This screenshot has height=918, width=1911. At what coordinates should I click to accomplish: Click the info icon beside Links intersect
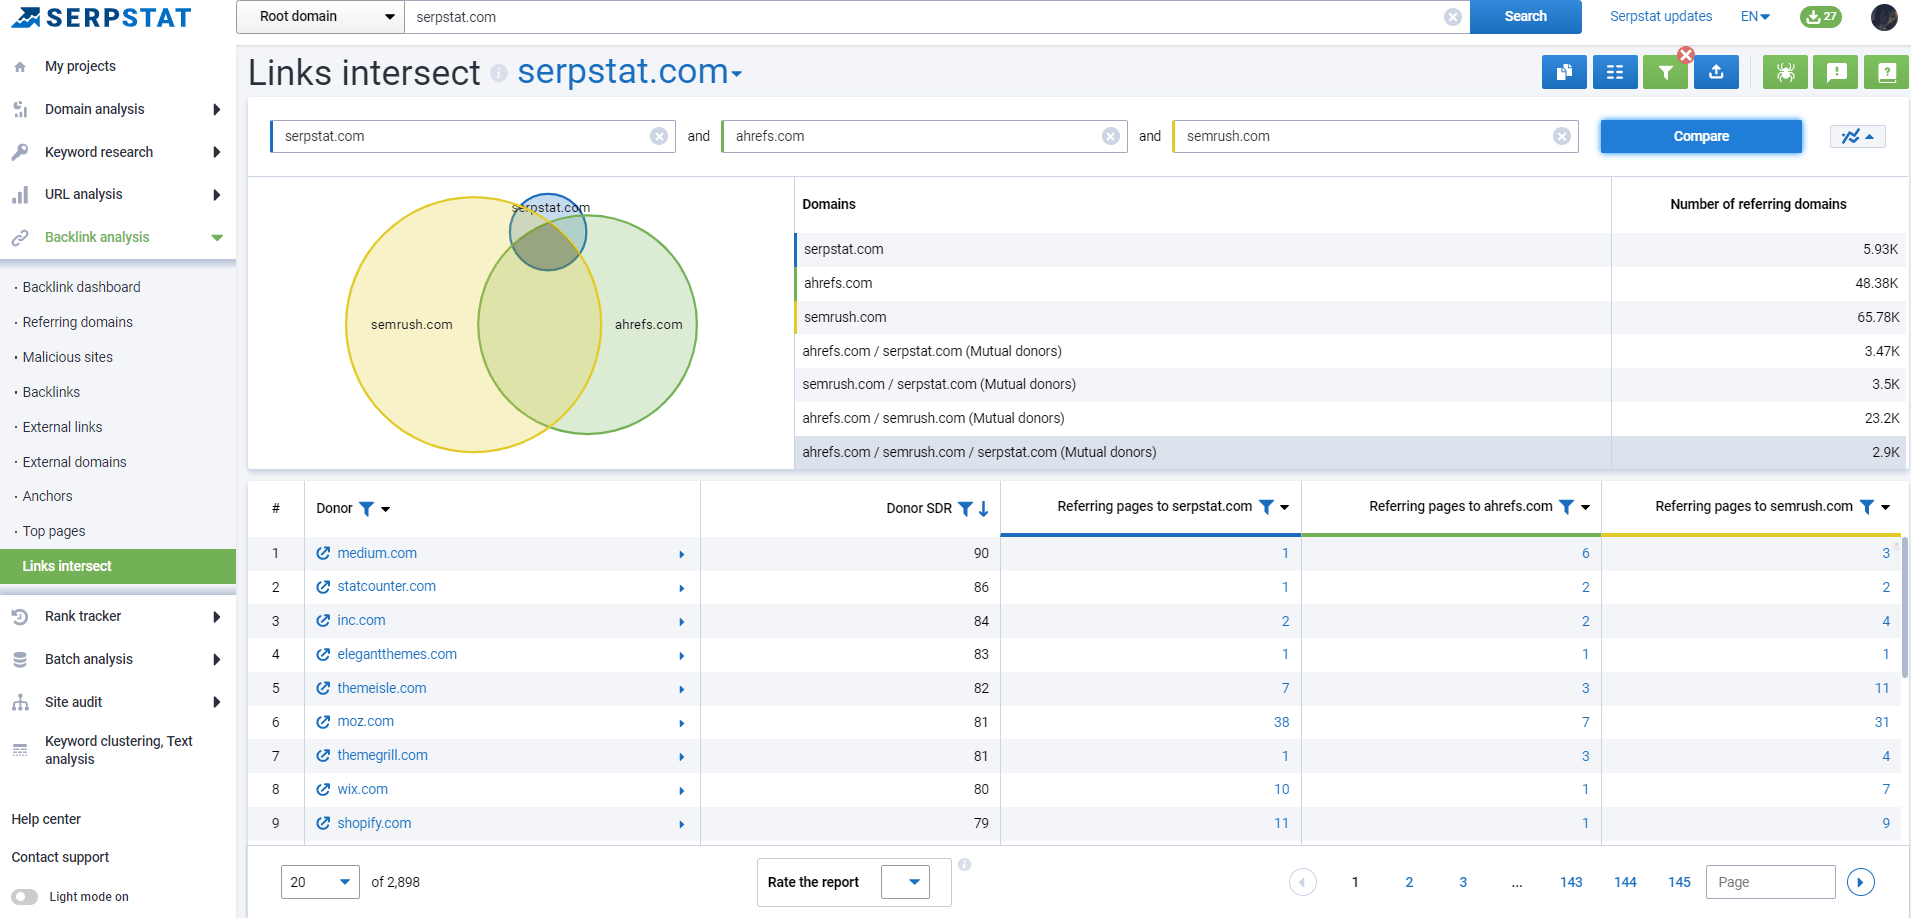coord(499,73)
